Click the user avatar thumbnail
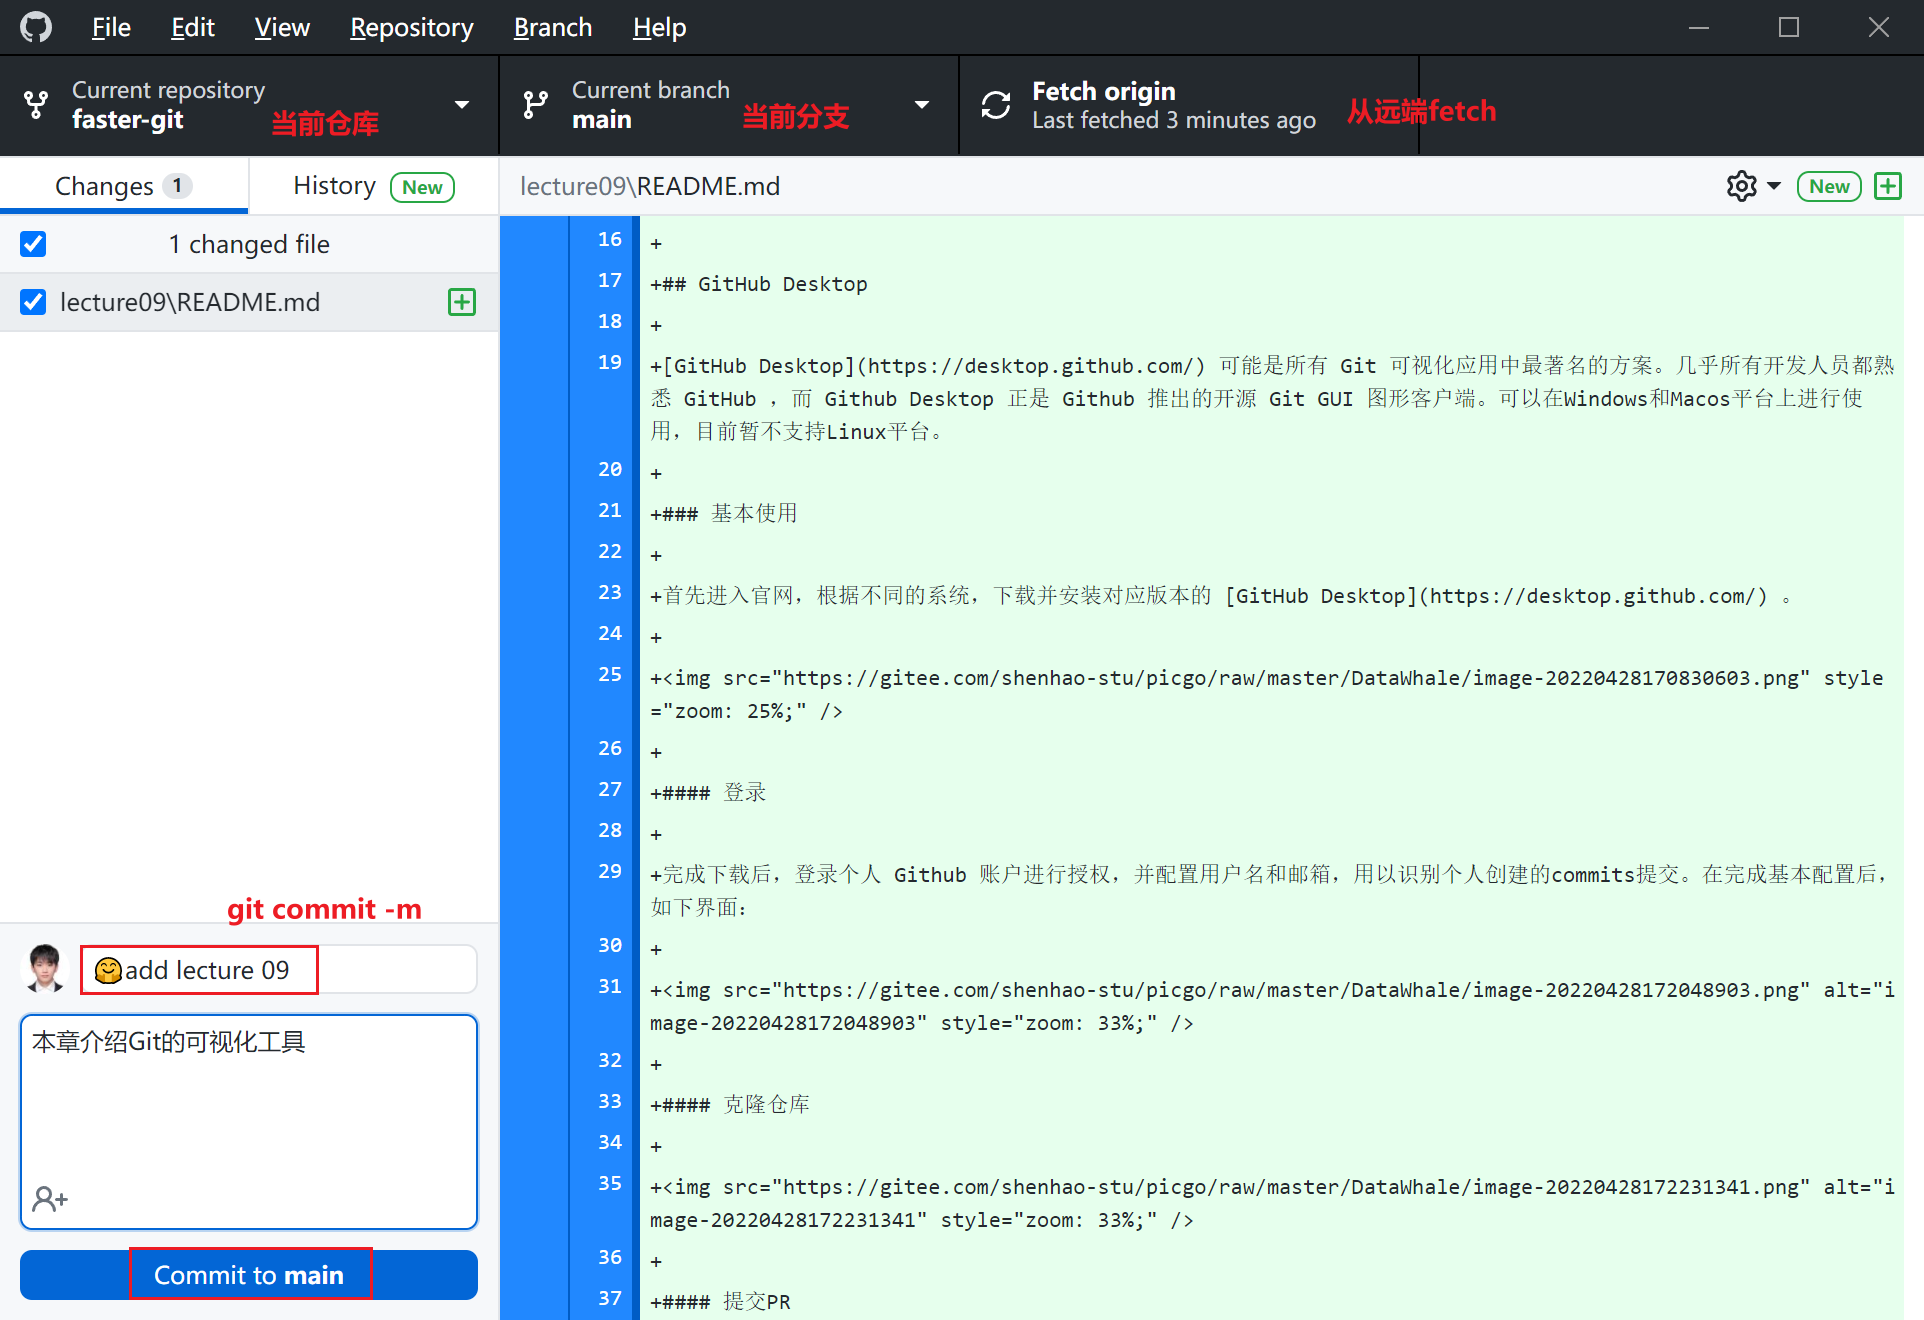Image resolution: width=1924 pixels, height=1320 pixels. coord(45,969)
